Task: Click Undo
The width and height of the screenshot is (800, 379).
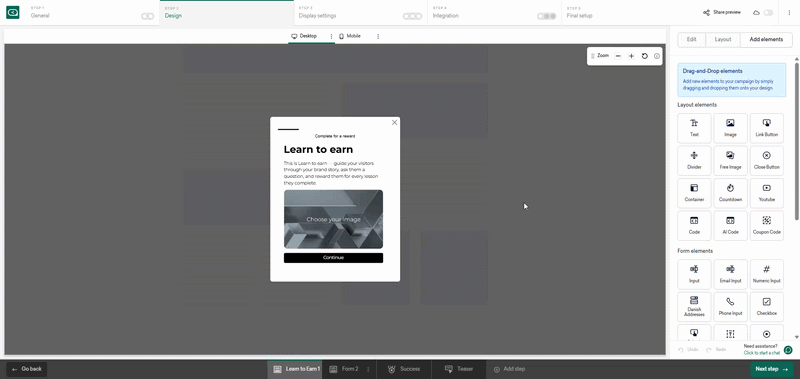Action: tap(688, 350)
